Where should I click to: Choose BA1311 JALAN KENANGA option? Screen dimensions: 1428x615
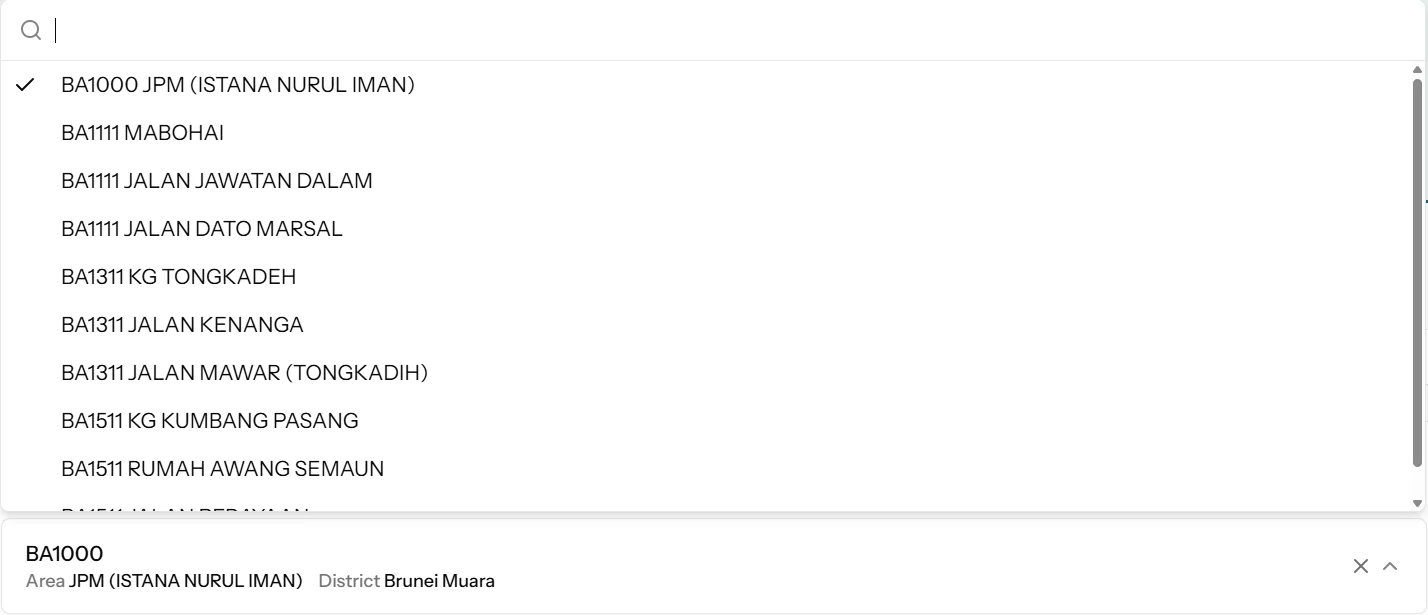coord(182,325)
